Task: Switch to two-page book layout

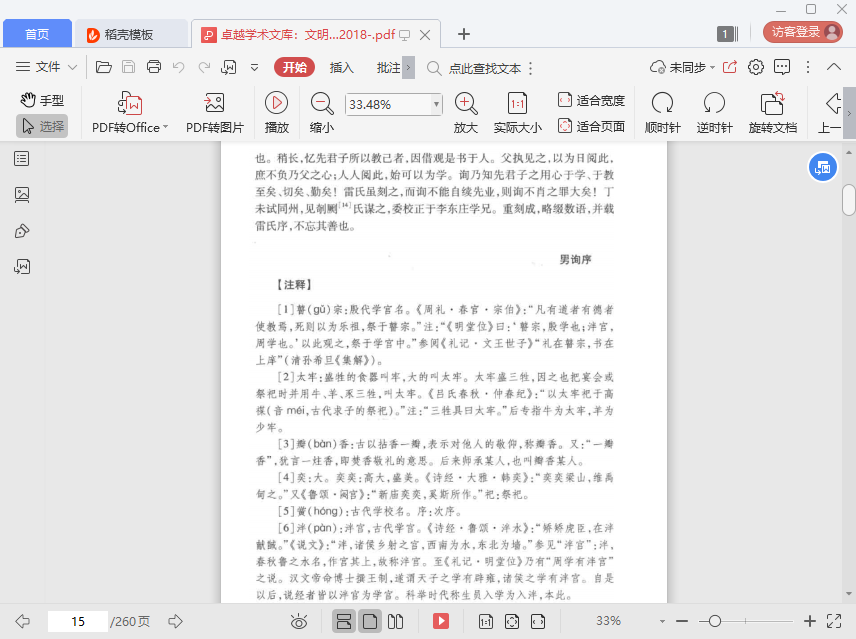Action: coord(395,621)
